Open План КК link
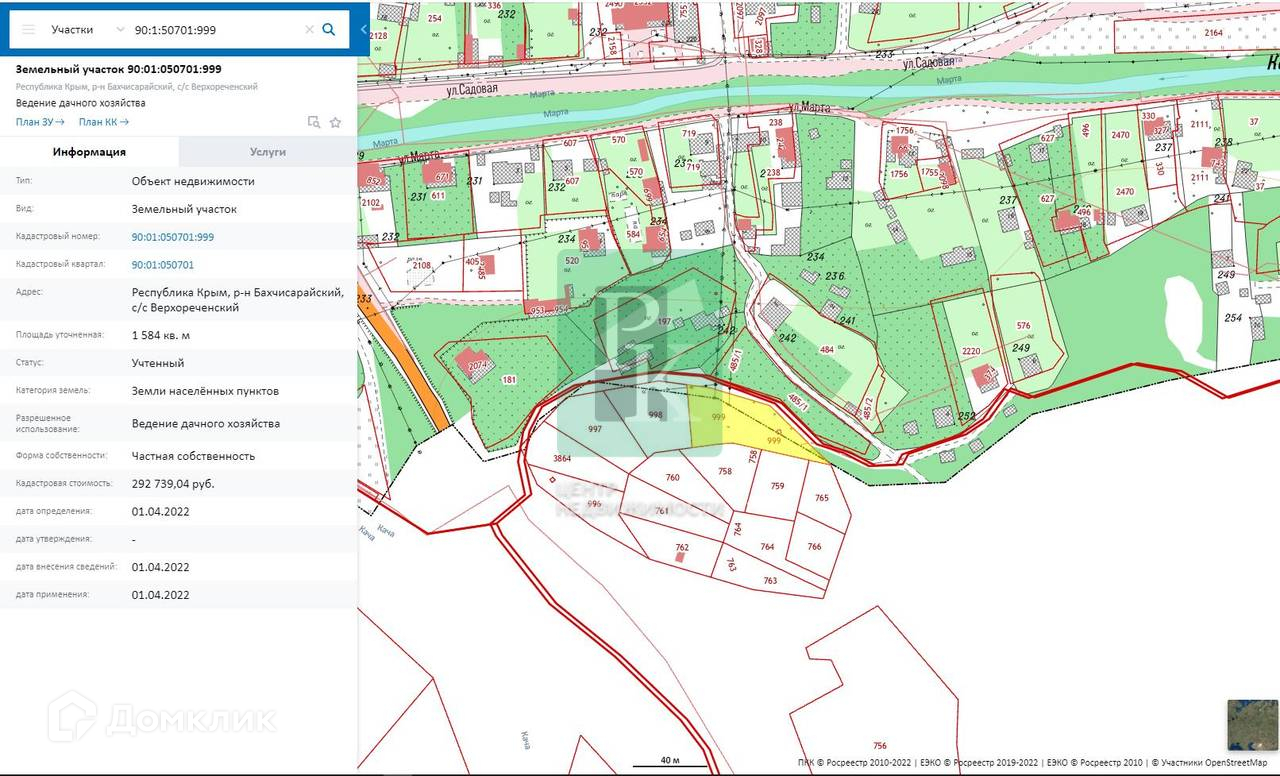This screenshot has width=1280, height=776. click(104, 122)
